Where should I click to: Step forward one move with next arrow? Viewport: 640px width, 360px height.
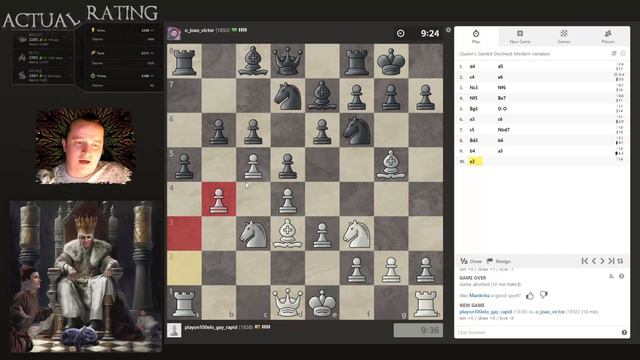click(602, 261)
